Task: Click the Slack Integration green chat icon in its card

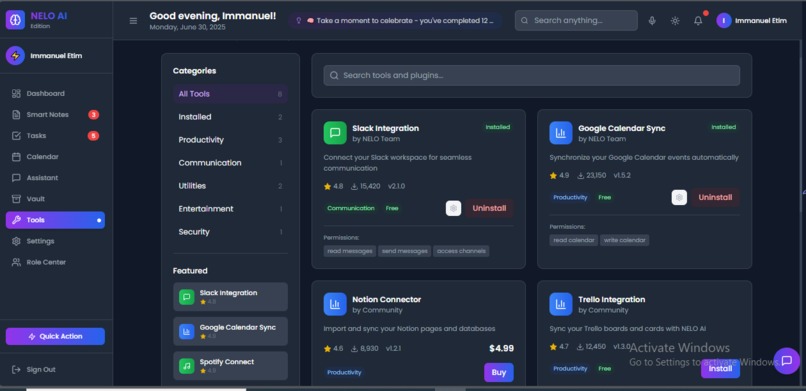Action: [335, 133]
